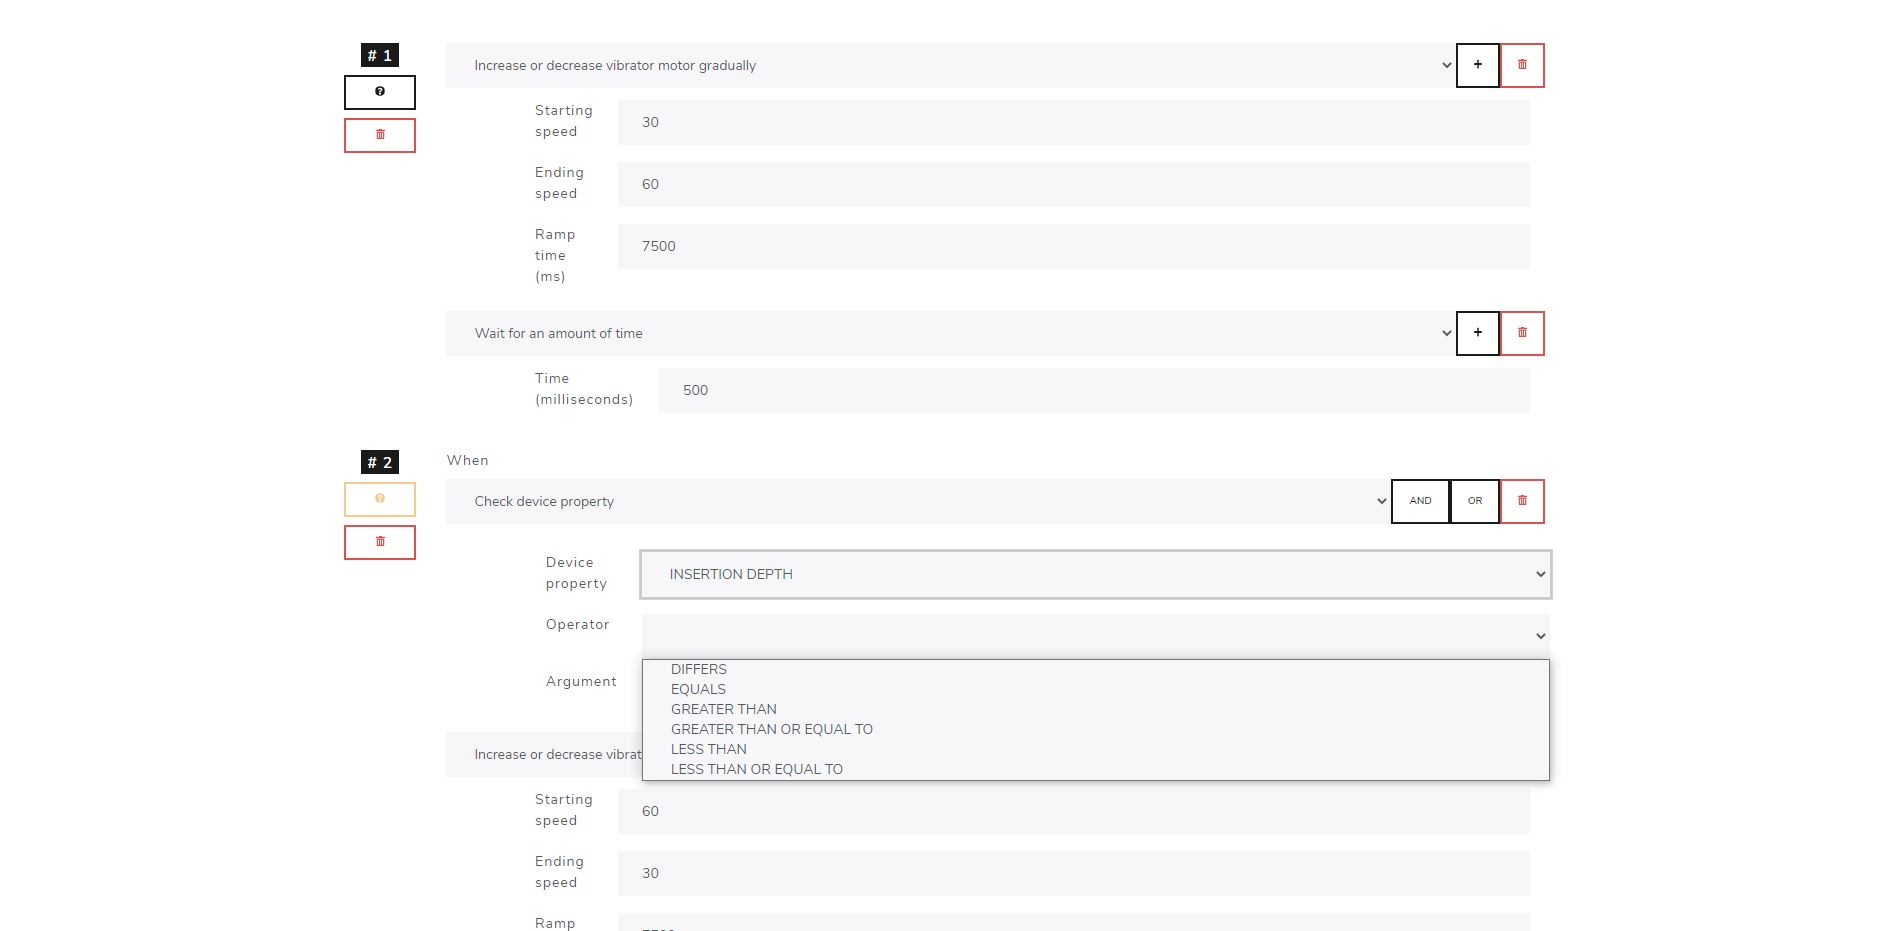Click the 'Time (milliseconds)' label
Screen dimensions: 1889x931
point(584,389)
